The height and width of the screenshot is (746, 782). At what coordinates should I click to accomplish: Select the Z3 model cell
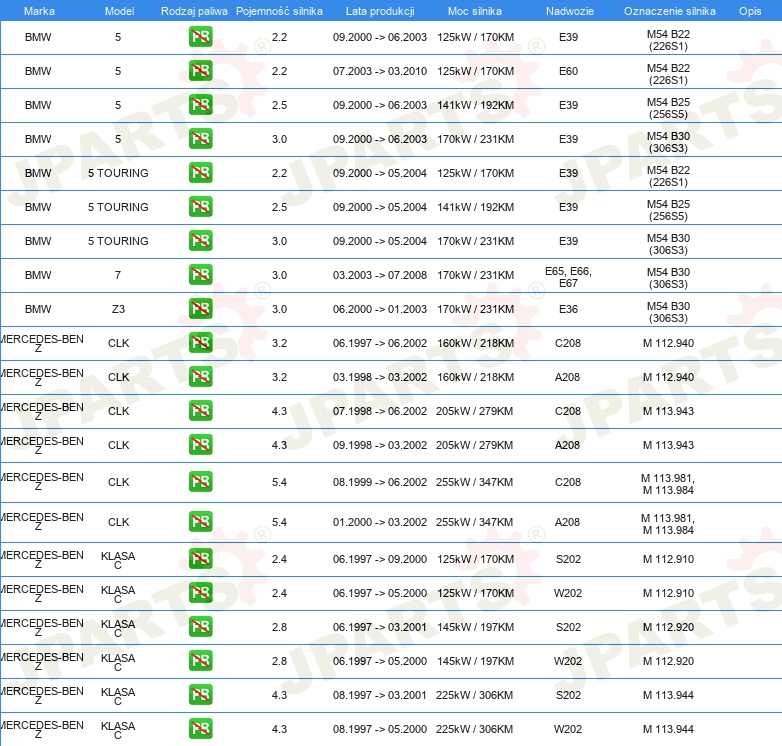(x=118, y=309)
